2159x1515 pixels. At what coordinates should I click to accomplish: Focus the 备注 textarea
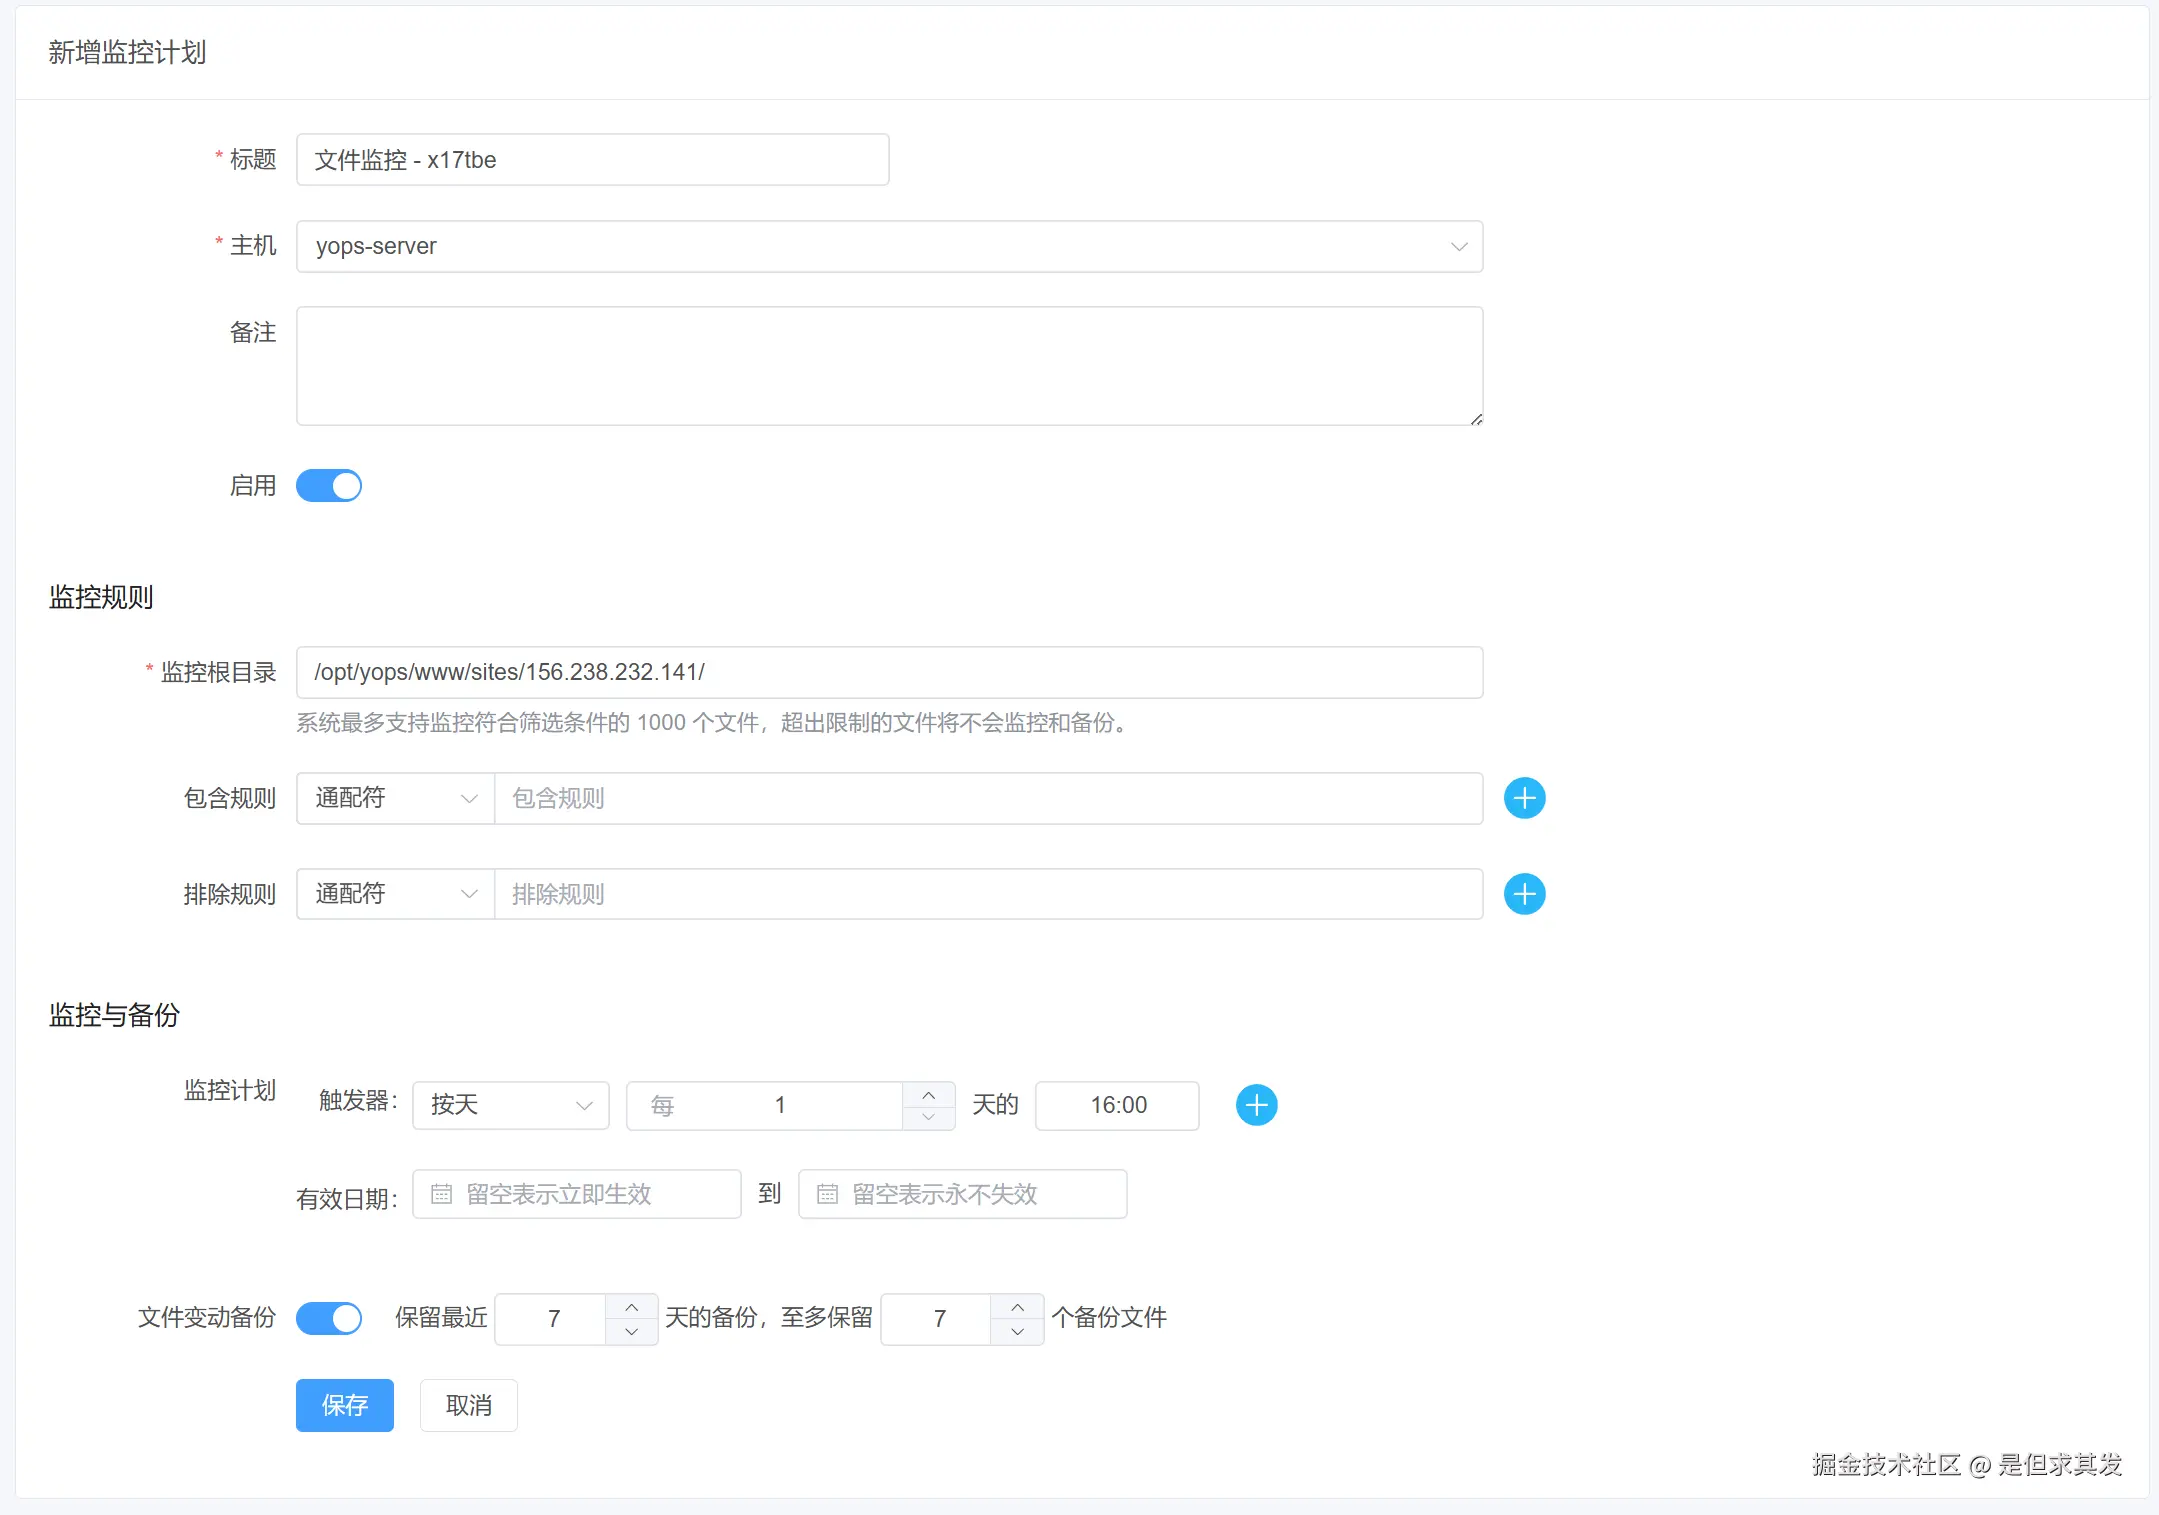click(x=889, y=366)
